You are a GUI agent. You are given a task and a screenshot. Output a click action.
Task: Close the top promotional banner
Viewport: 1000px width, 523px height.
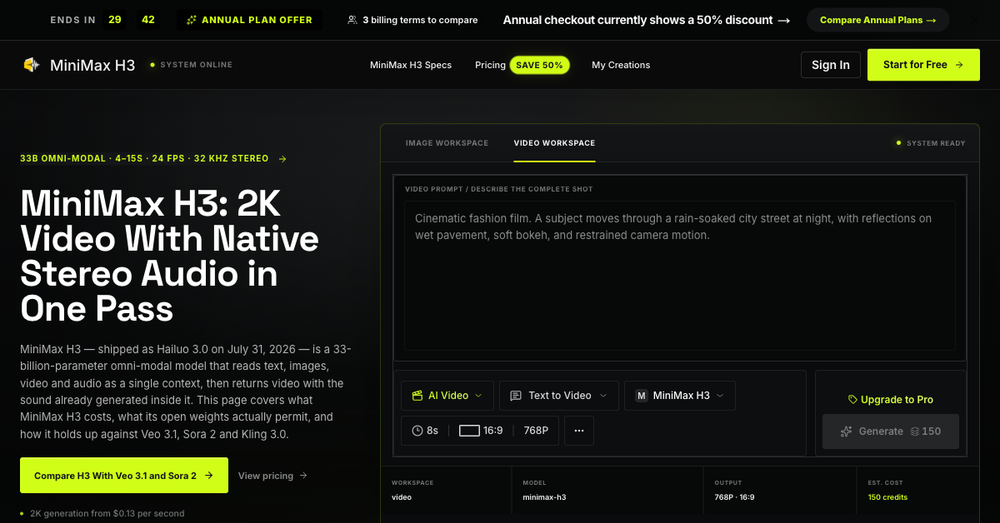[x=974, y=20]
